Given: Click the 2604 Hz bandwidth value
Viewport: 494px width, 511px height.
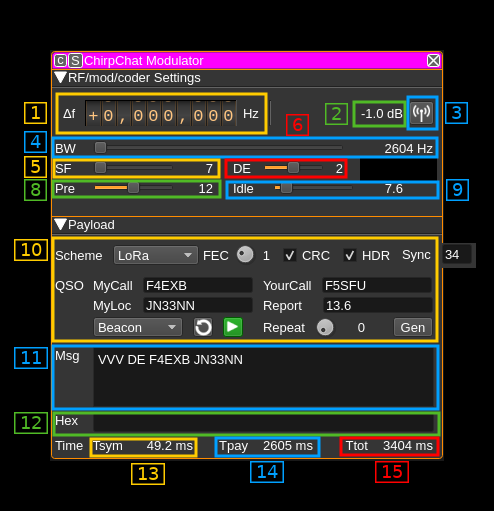Looking at the screenshot, I should pos(409,149).
